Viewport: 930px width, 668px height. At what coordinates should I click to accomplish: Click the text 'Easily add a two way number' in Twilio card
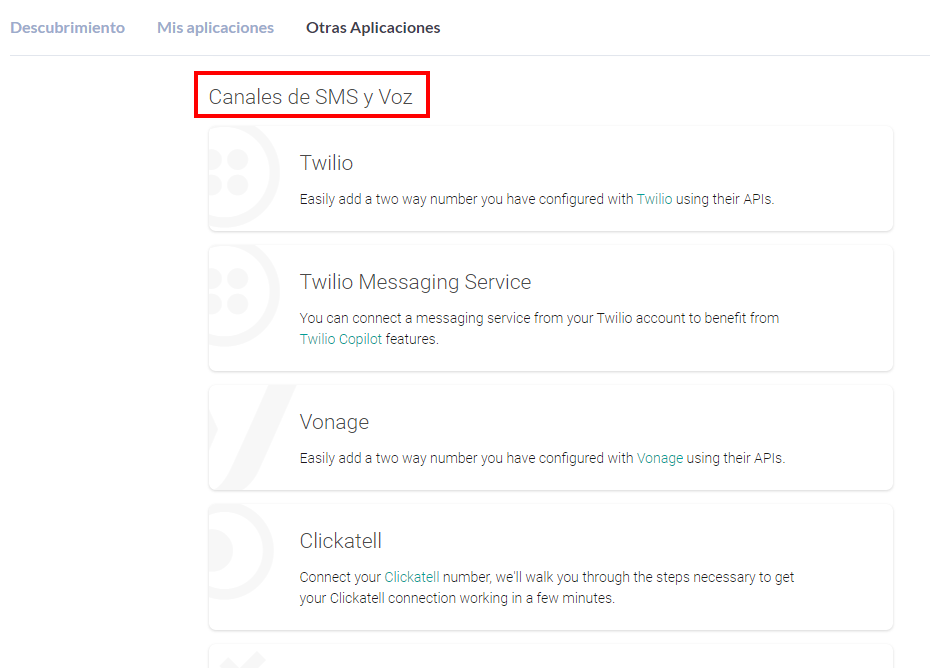click(x=388, y=199)
